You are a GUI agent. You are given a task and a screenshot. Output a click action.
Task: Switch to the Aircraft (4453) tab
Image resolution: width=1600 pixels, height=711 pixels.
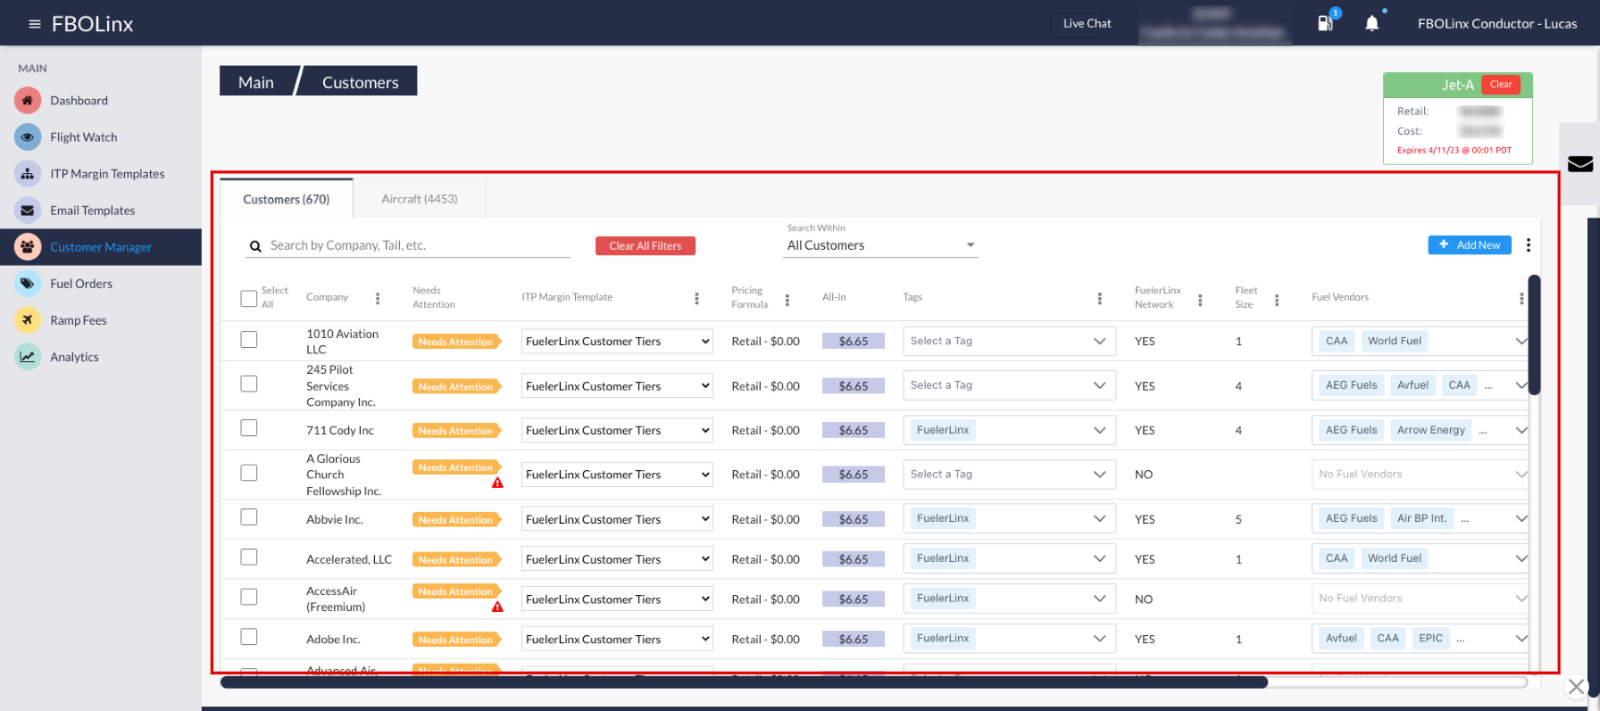point(420,199)
